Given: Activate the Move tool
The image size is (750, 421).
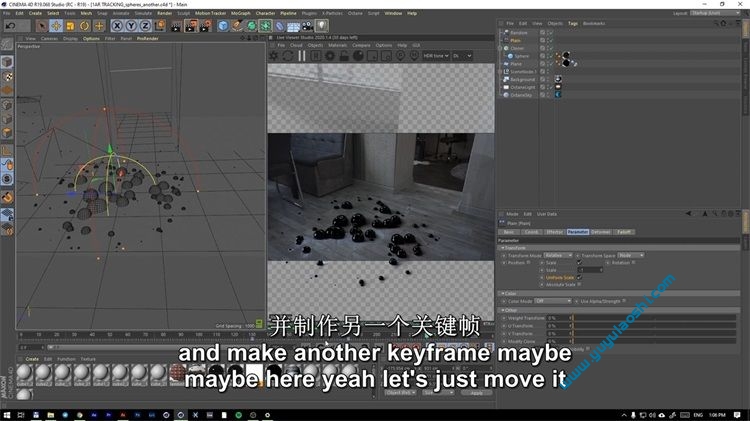Looking at the screenshot, I should tap(56, 25).
